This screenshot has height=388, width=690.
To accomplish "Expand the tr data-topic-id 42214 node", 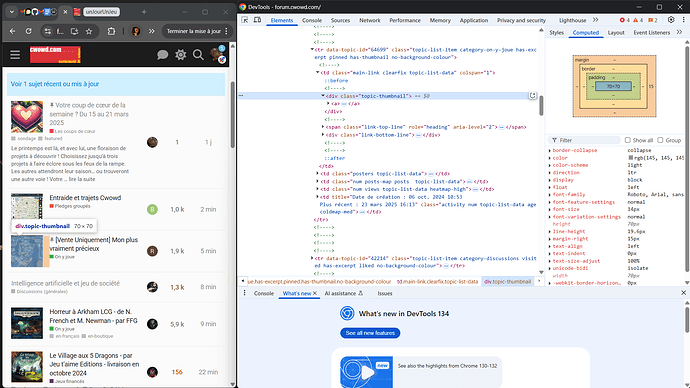I will point(312,258).
